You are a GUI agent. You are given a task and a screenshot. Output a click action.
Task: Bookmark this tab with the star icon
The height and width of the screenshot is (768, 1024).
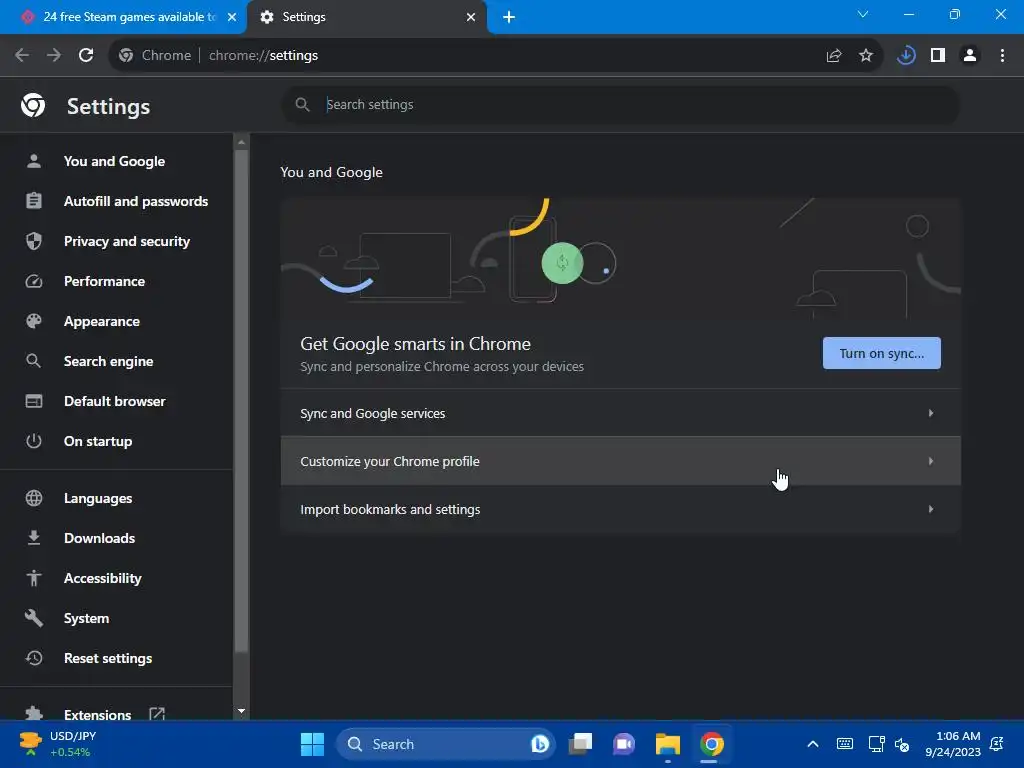pos(866,56)
